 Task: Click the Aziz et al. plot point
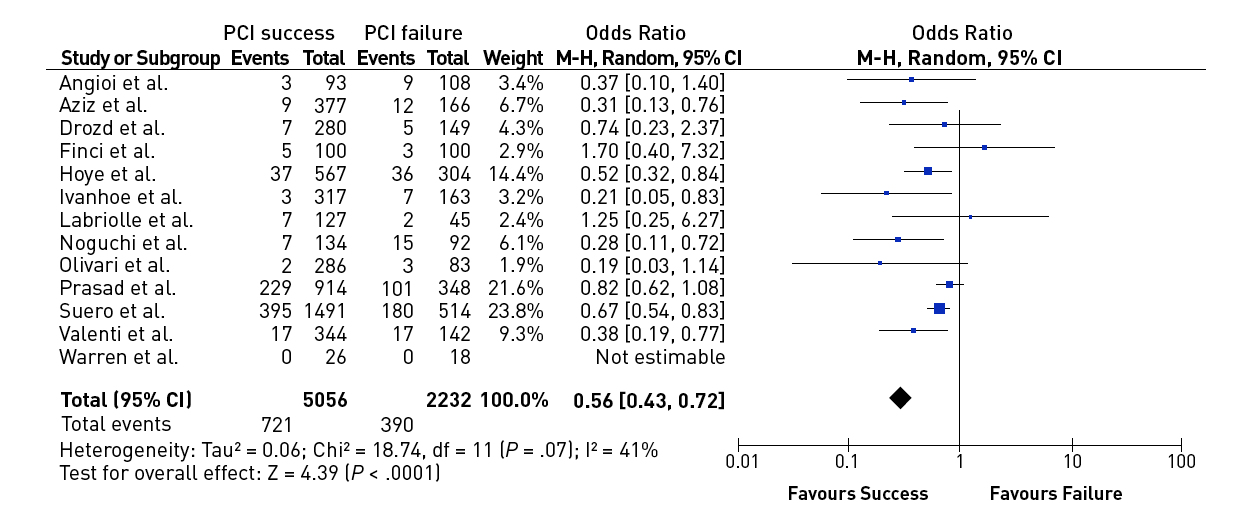point(903,102)
